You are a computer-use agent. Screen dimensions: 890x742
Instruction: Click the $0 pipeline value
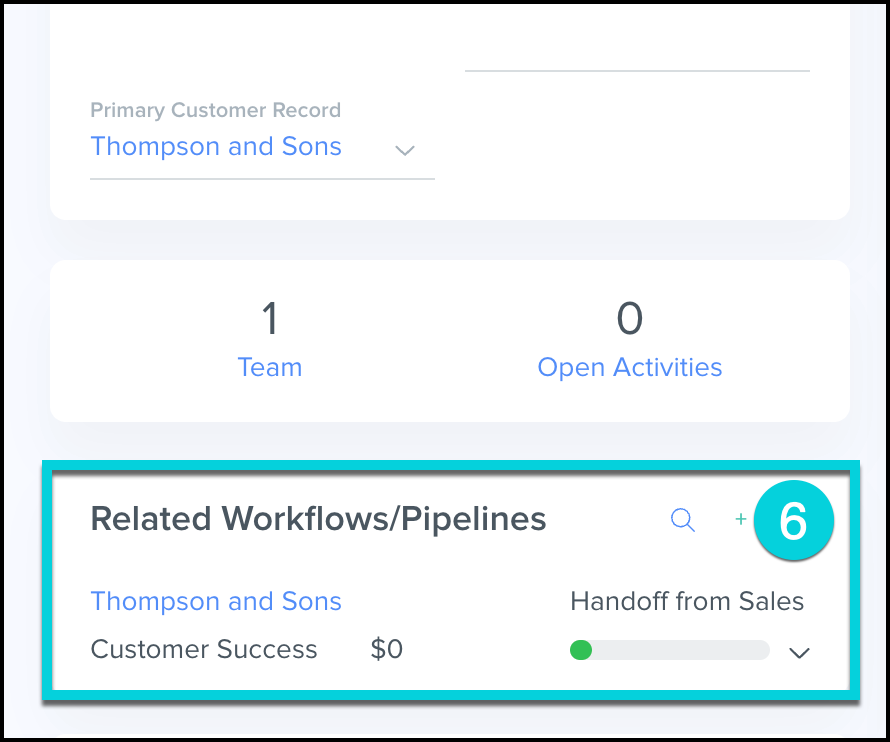pos(387,649)
